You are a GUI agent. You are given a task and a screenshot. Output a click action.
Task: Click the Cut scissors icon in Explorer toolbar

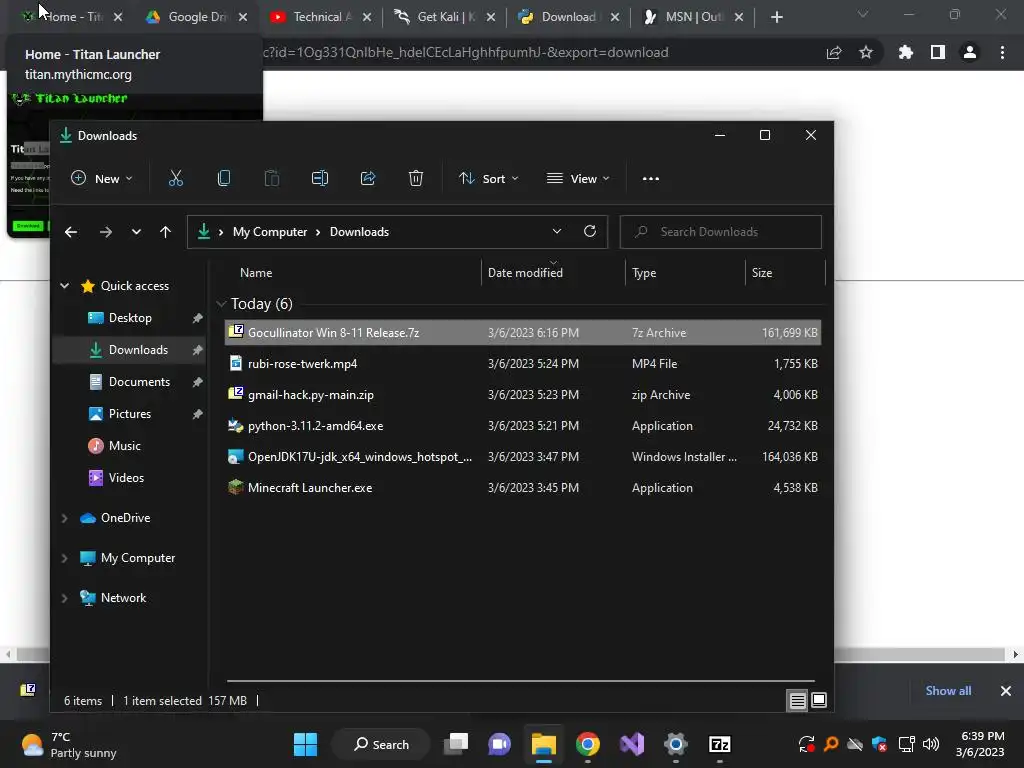[176, 178]
